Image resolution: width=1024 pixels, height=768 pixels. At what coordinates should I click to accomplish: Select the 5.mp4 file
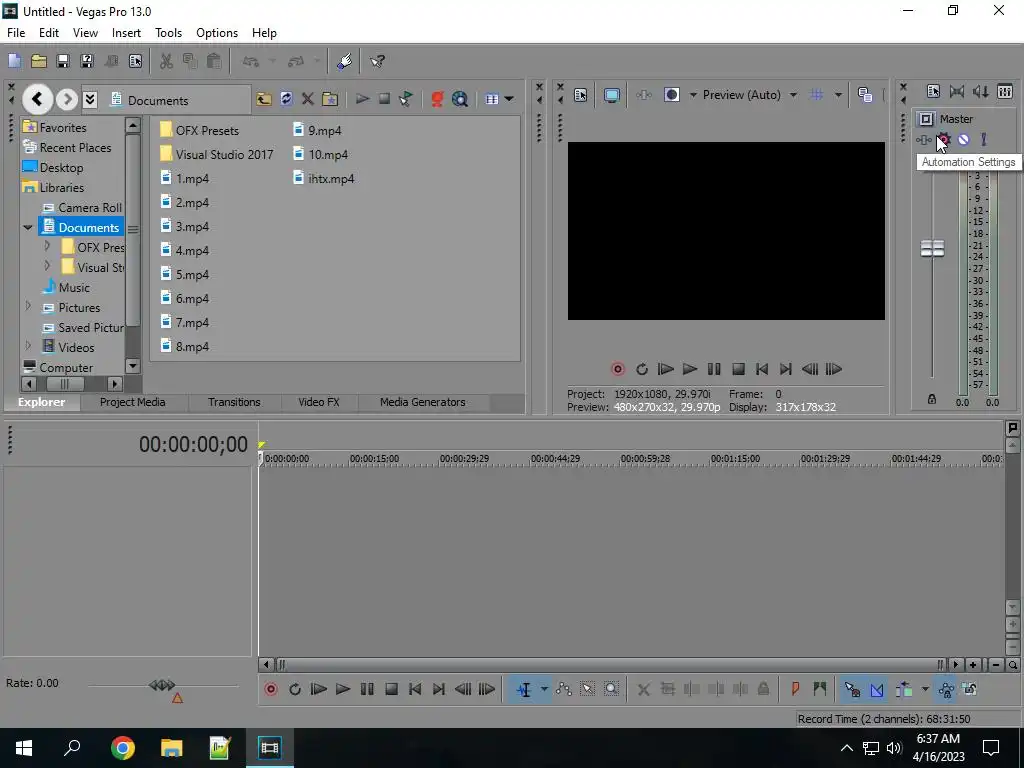[185, 275]
